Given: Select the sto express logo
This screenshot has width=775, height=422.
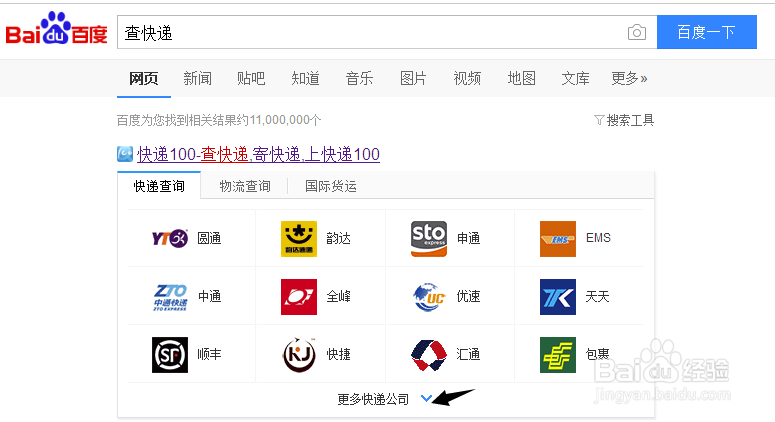Looking at the screenshot, I should click(x=429, y=239).
